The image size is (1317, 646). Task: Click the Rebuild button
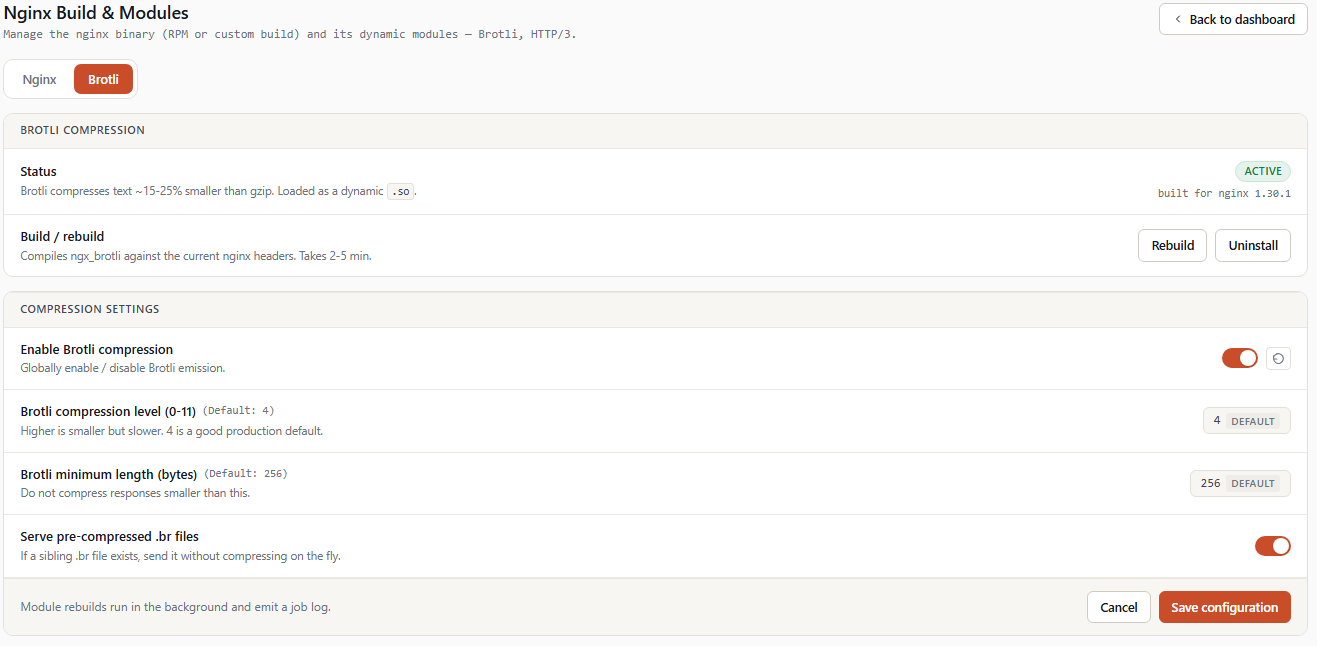[1172, 245]
